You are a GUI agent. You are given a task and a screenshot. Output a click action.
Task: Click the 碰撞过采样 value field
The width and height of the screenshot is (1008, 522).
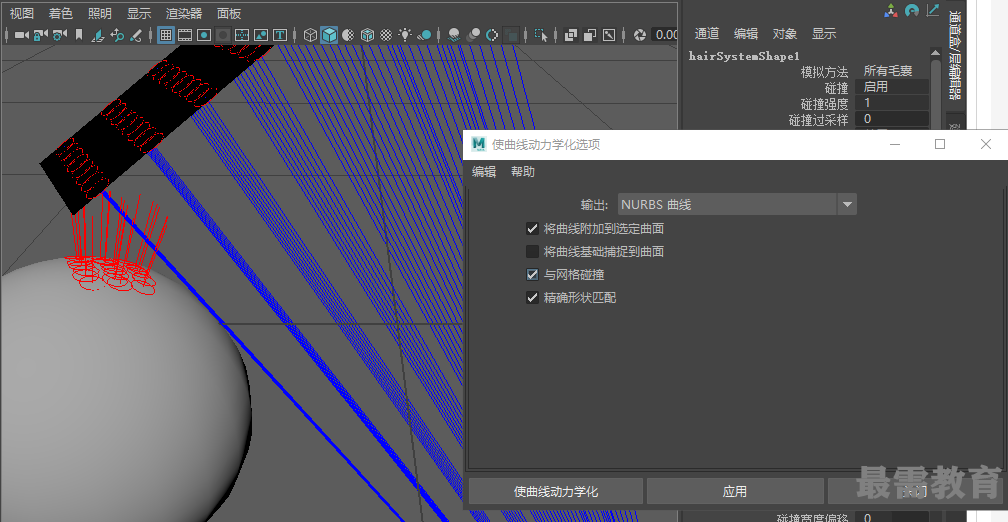892,119
